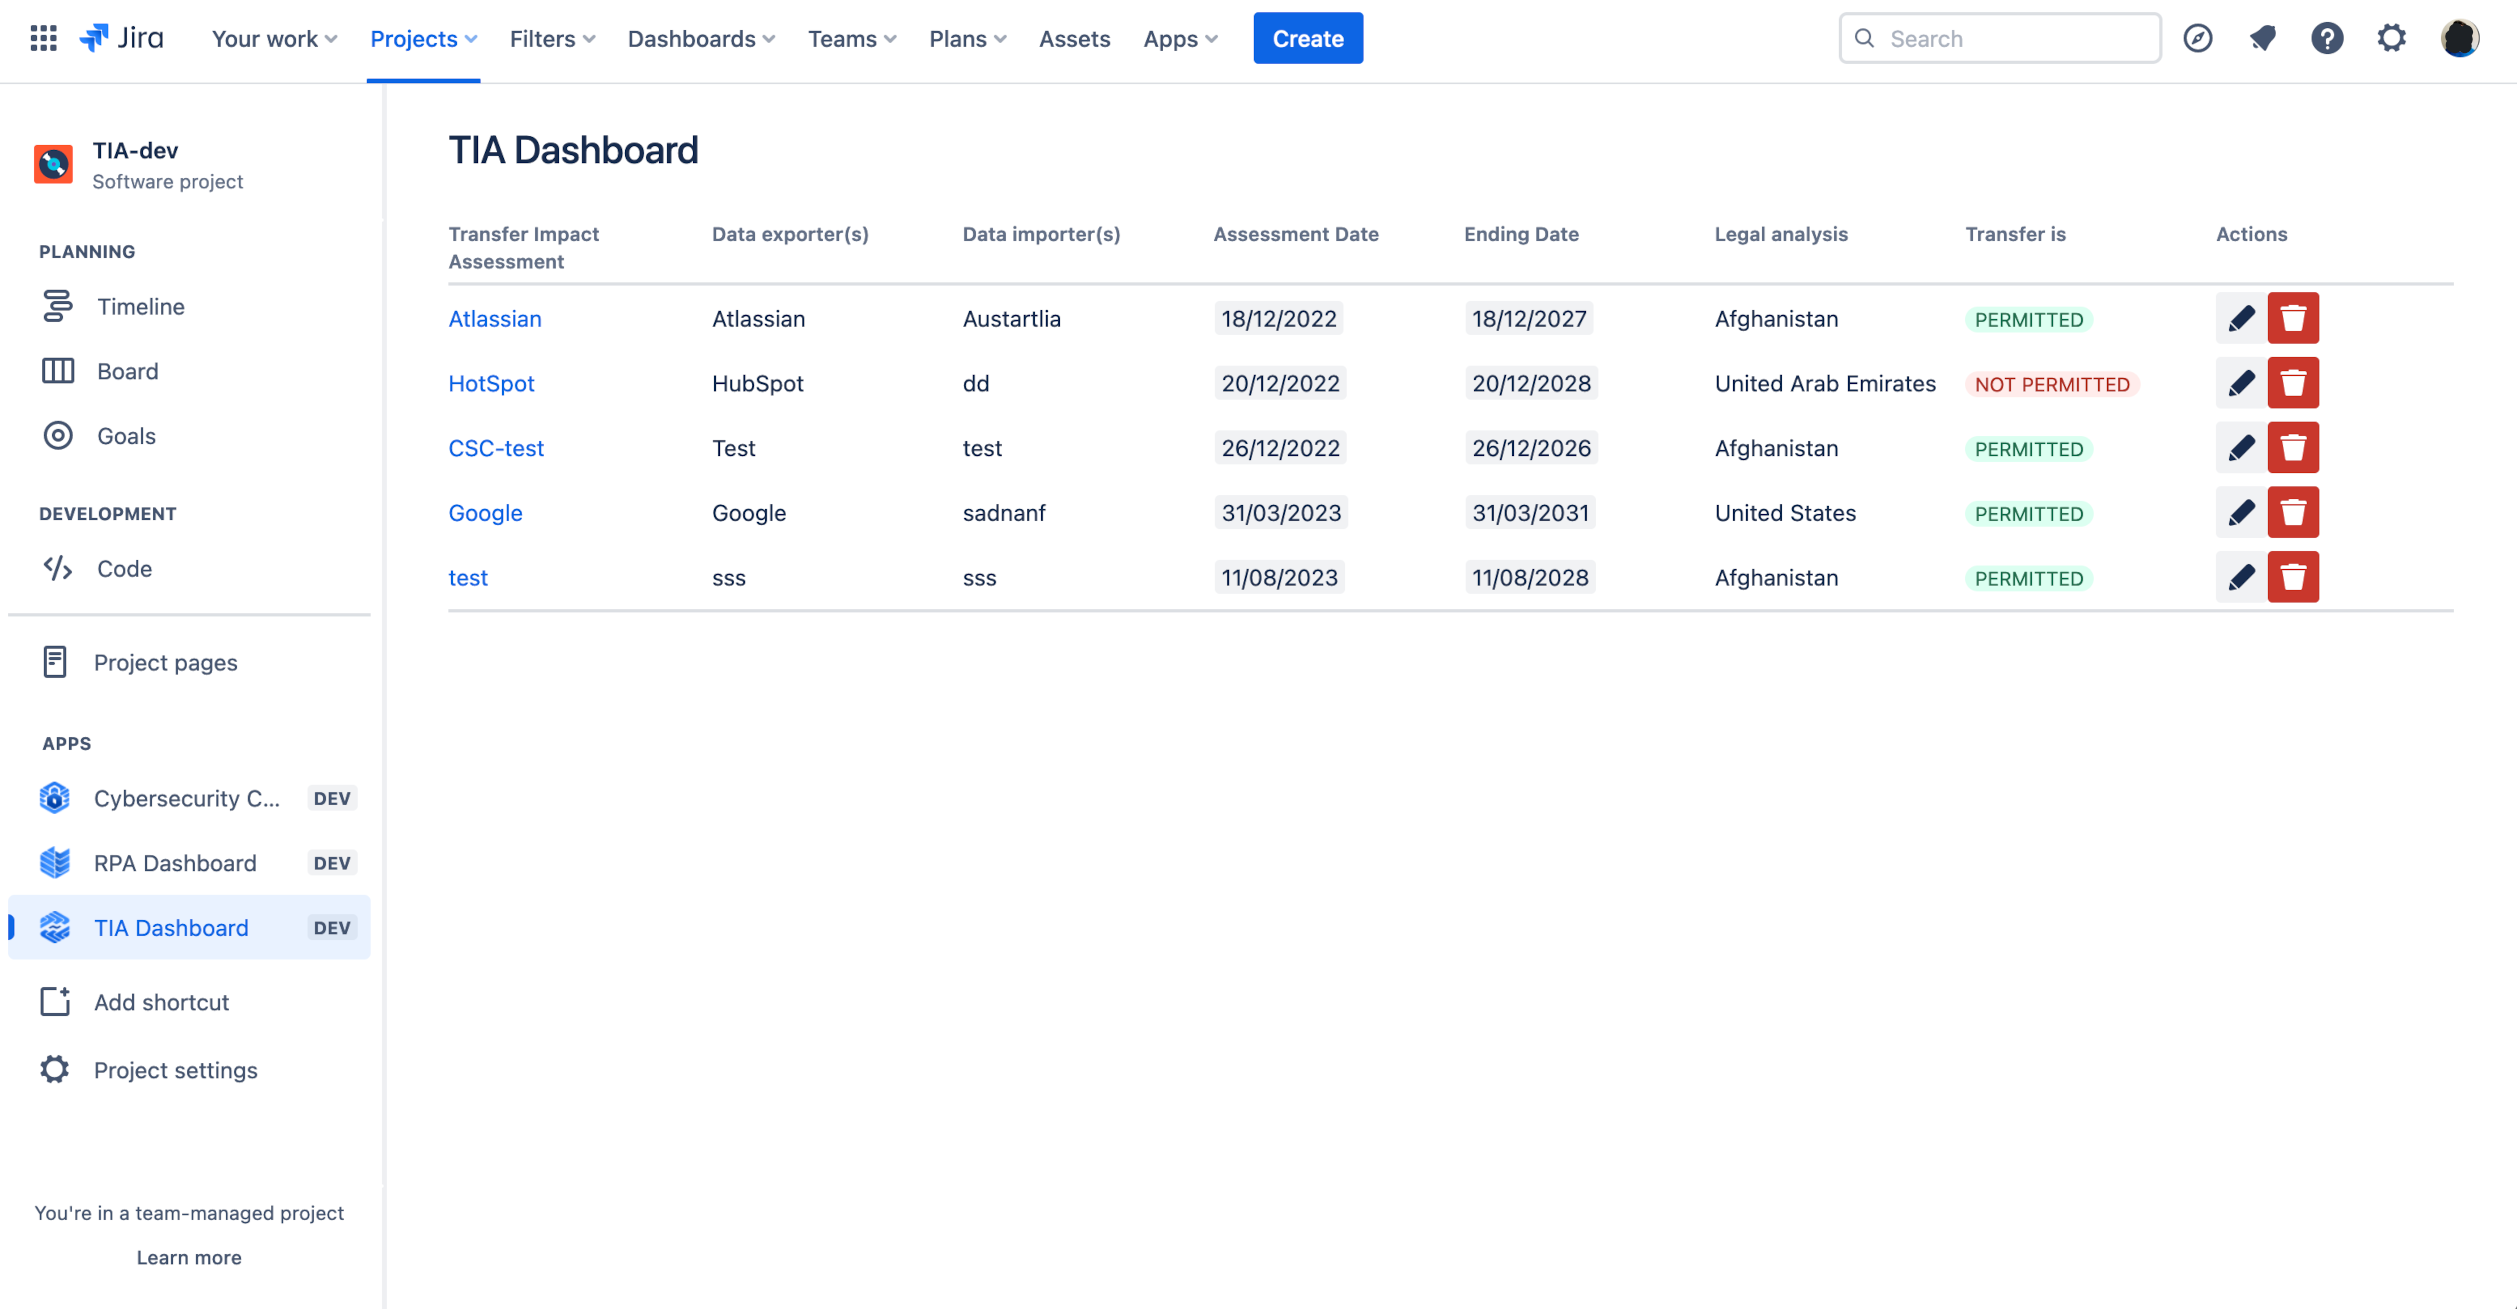Expand the Teams dropdown

point(852,38)
